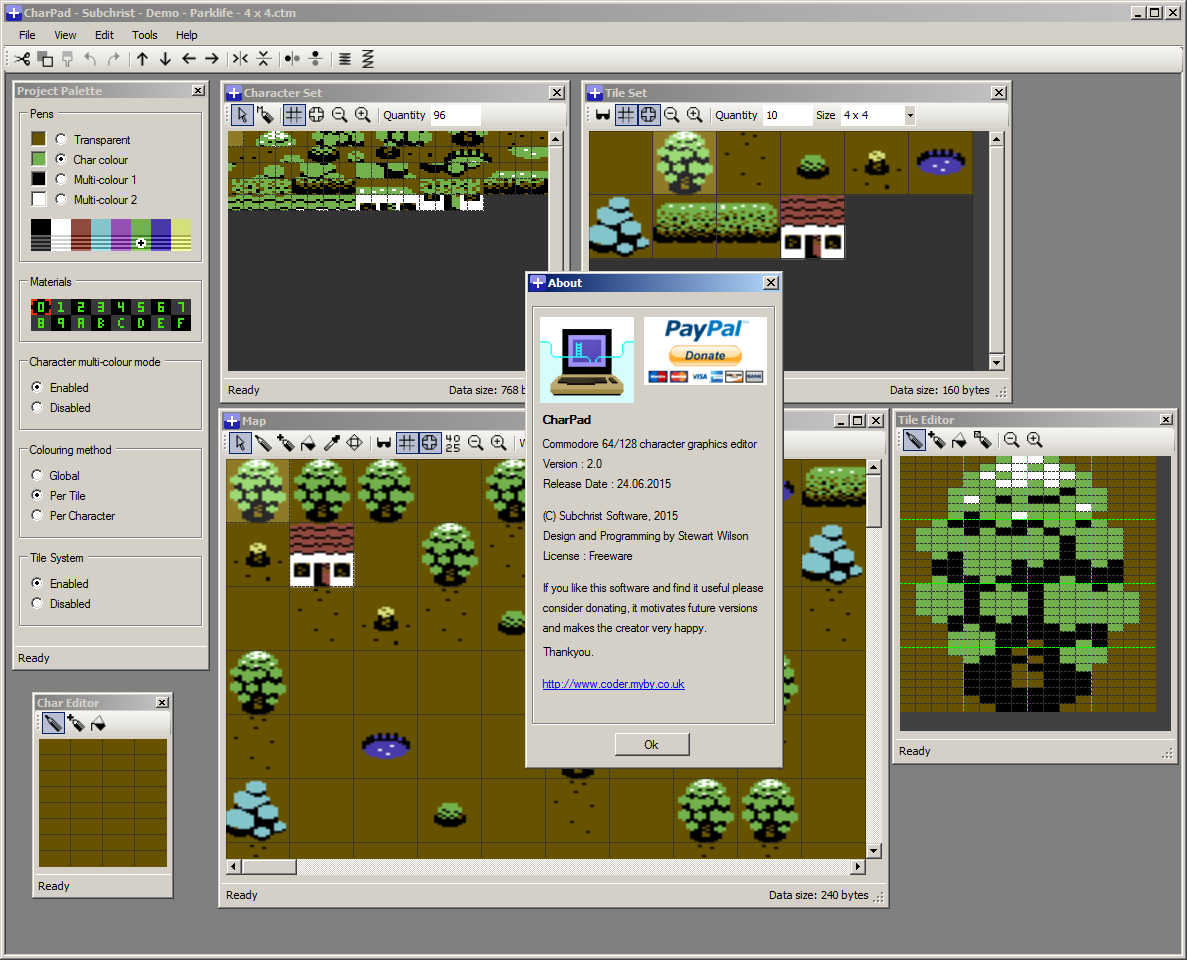This screenshot has height=960, width=1187.
Task: Select the Transparent pen radio button
Action: [x=61, y=139]
